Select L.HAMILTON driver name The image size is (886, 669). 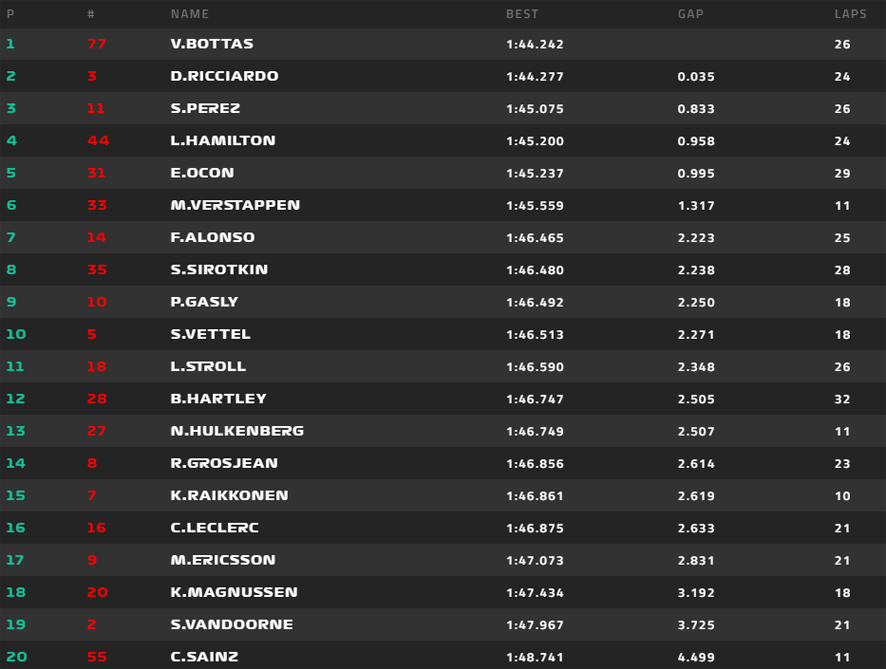coord(223,141)
